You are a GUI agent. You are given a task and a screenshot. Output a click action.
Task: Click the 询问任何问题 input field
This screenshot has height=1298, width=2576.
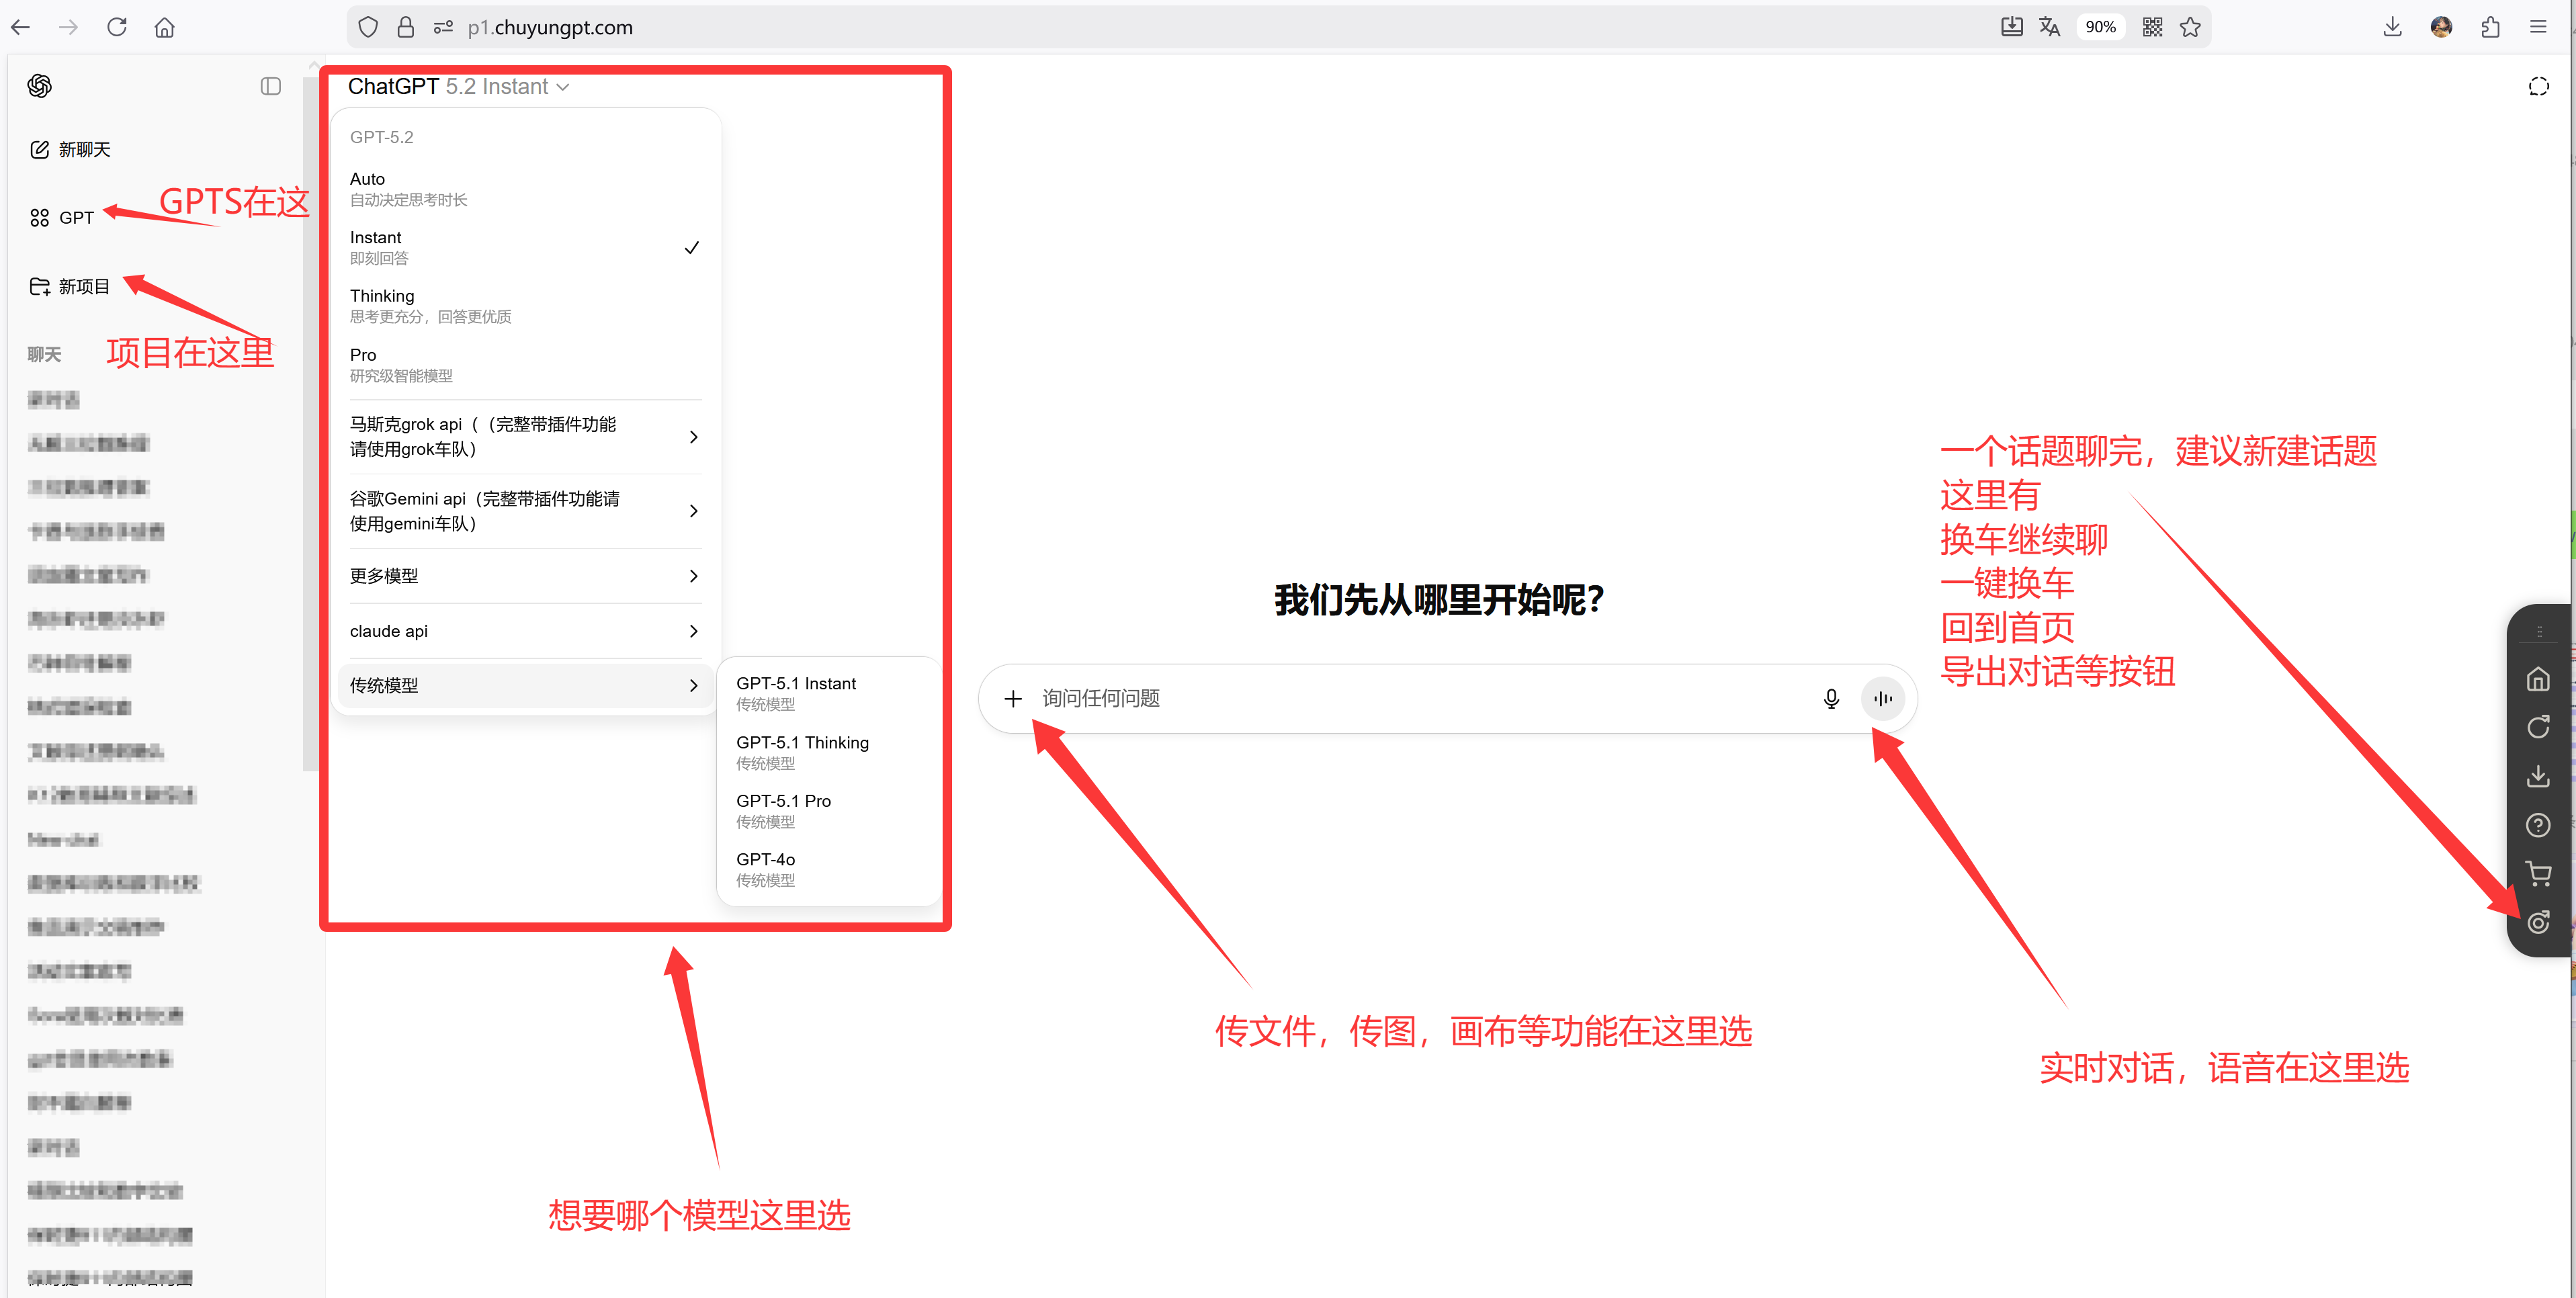click(1400, 698)
